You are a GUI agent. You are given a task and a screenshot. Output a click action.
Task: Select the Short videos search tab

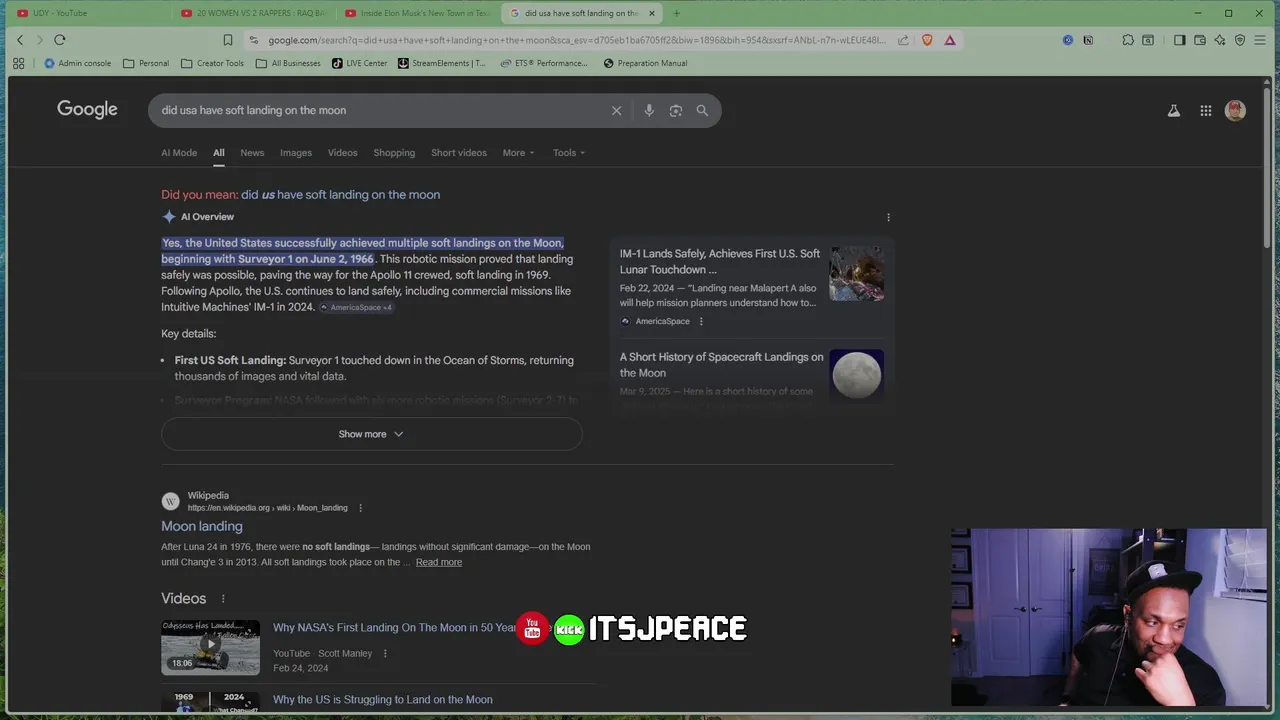pos(459,153)
